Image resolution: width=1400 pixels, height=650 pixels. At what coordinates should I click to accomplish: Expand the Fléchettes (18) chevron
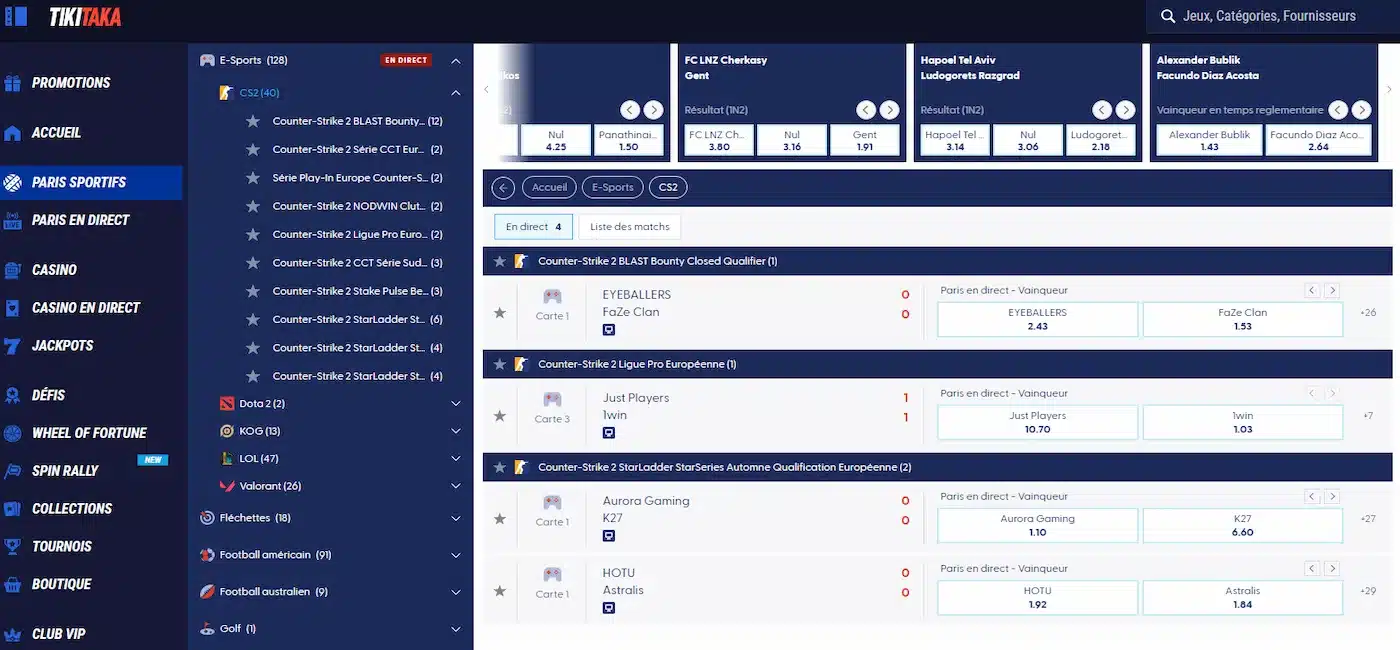point(456,518)
